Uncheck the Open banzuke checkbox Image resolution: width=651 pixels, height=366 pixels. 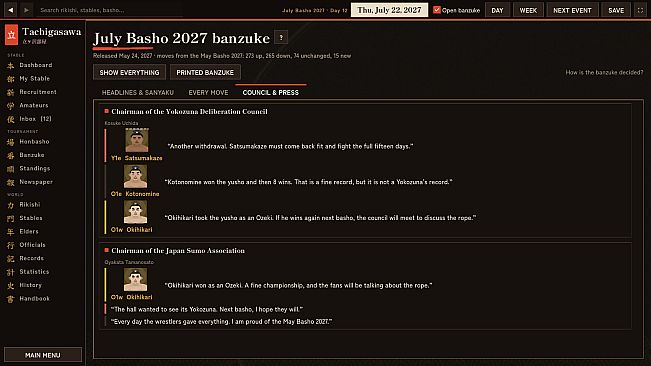[436, 10]
